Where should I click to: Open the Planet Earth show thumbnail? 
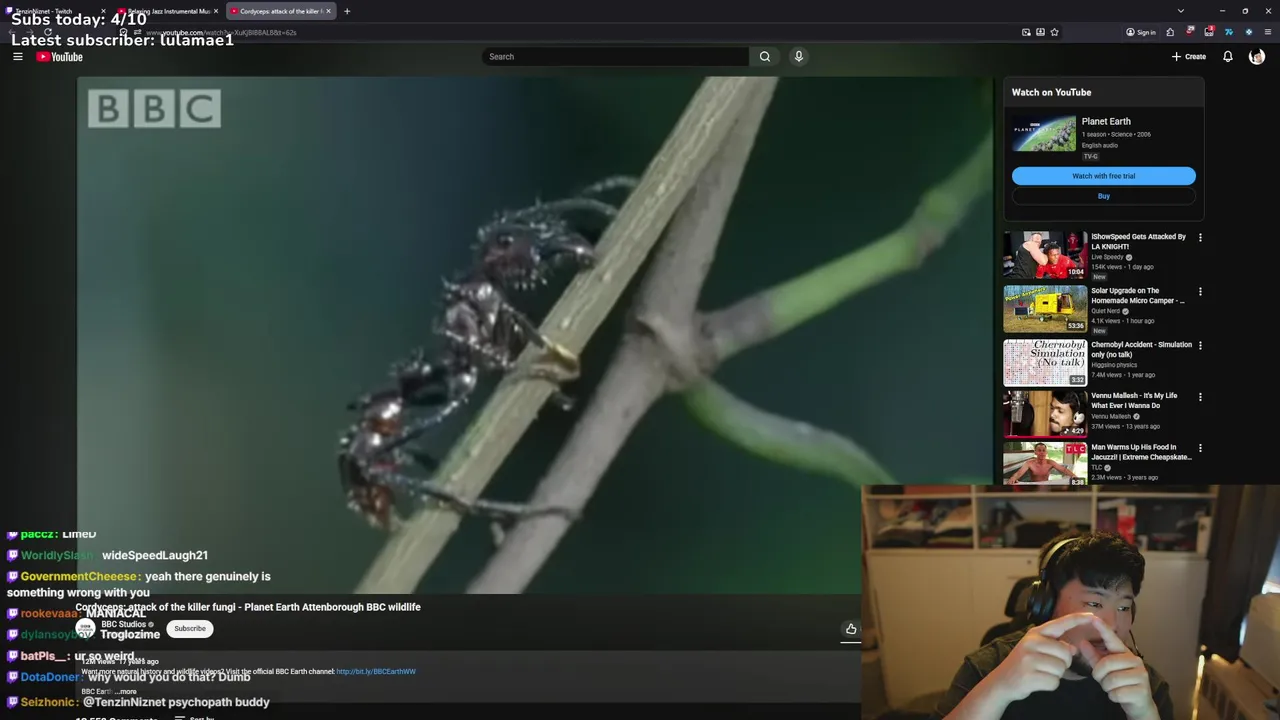tap(1044, 134)
